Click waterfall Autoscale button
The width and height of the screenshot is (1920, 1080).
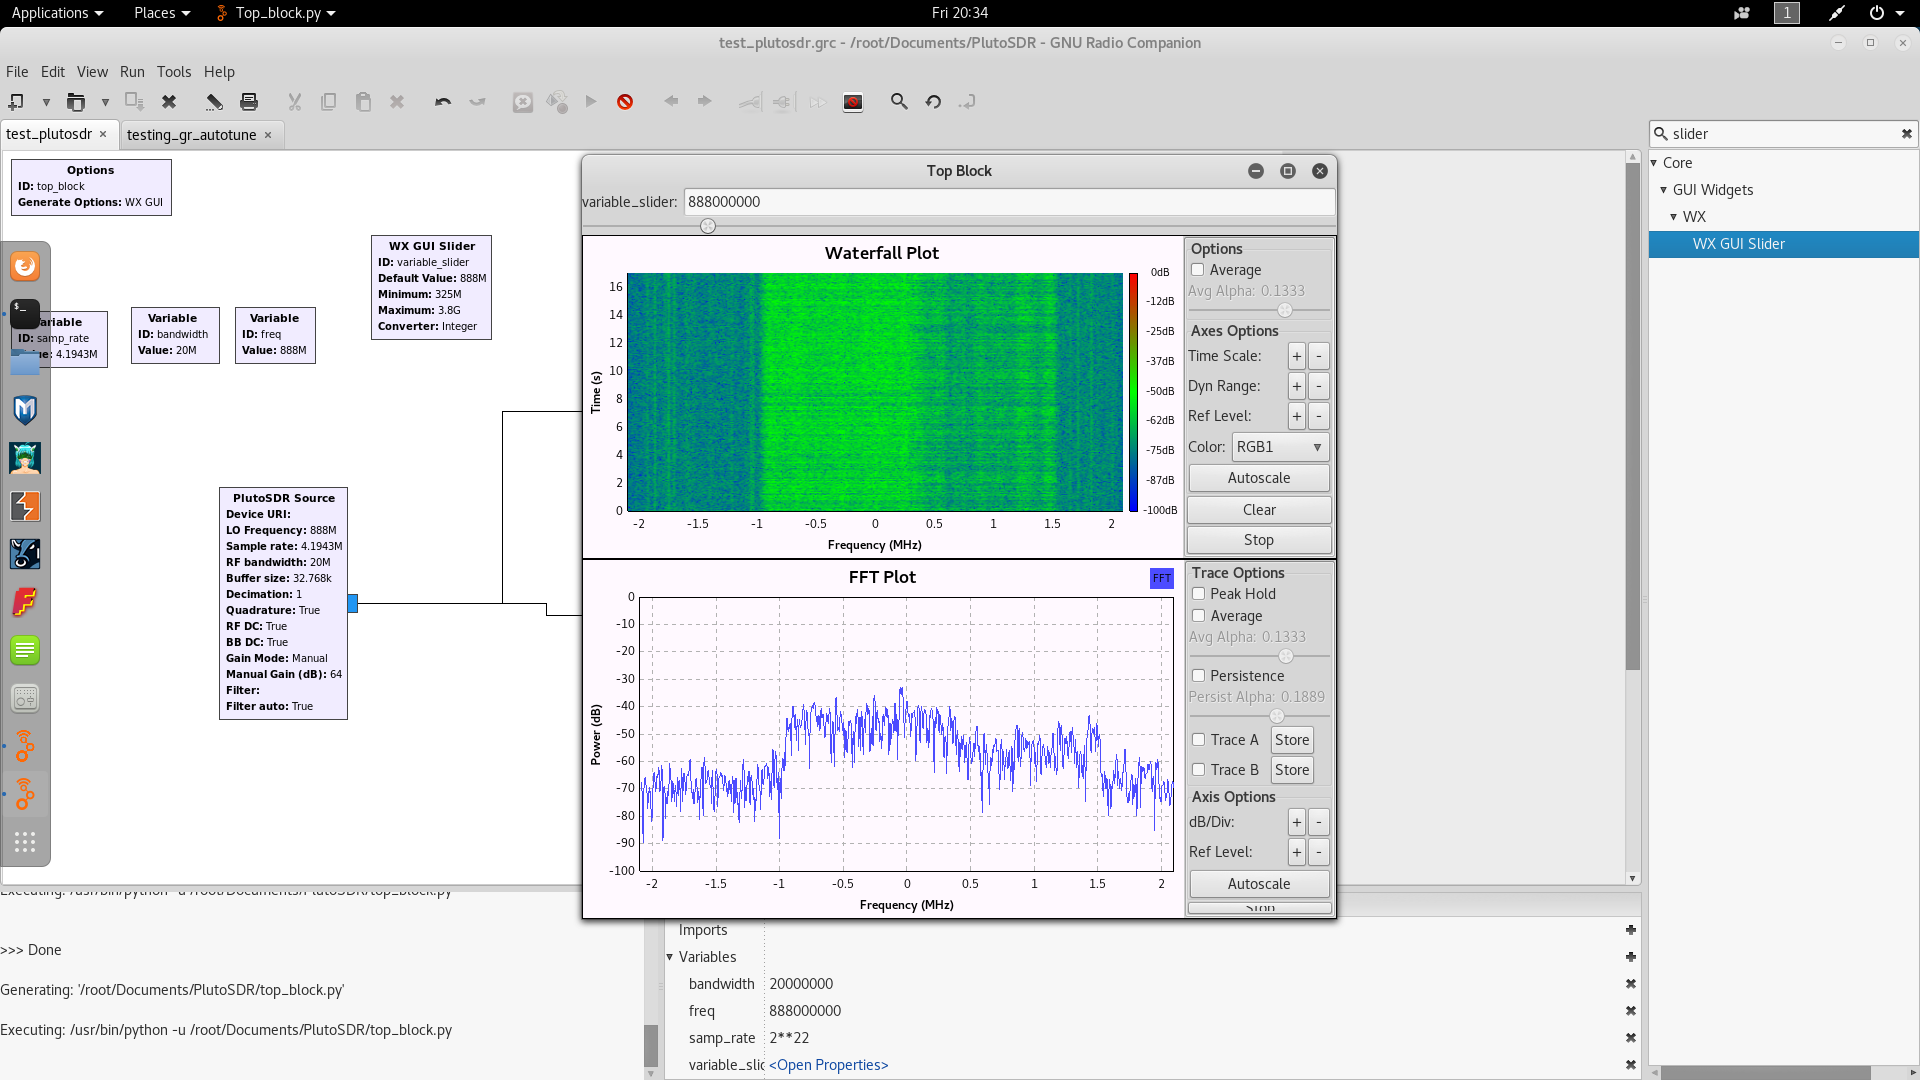coord(1258,478)
